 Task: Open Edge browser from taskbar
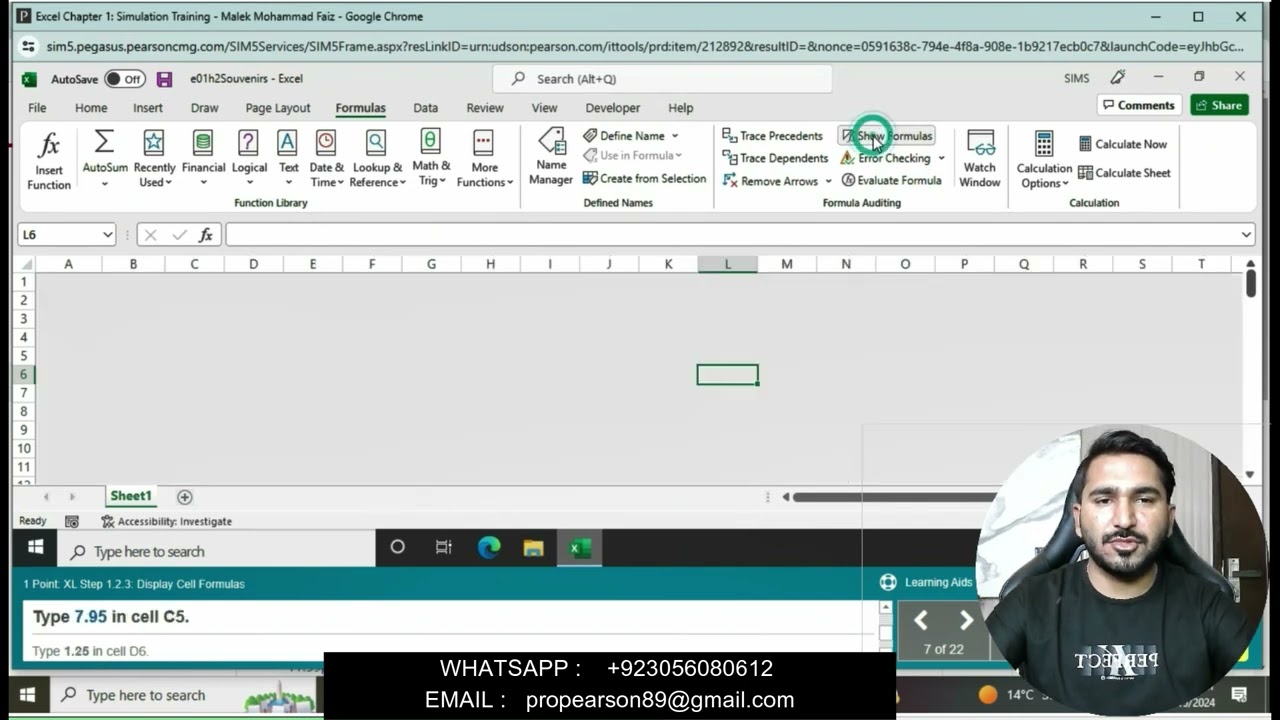pyautogui.click(x=489, y=547)
